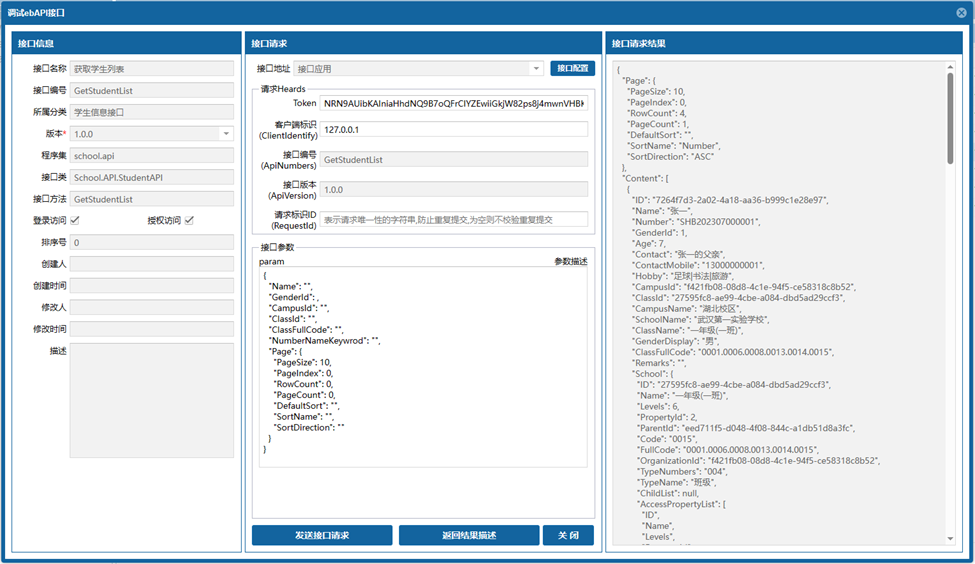The width and height of the screenshot is (975, 564).
Task: Toggle the 登录访问 checkbox
Action: point(75,220)
